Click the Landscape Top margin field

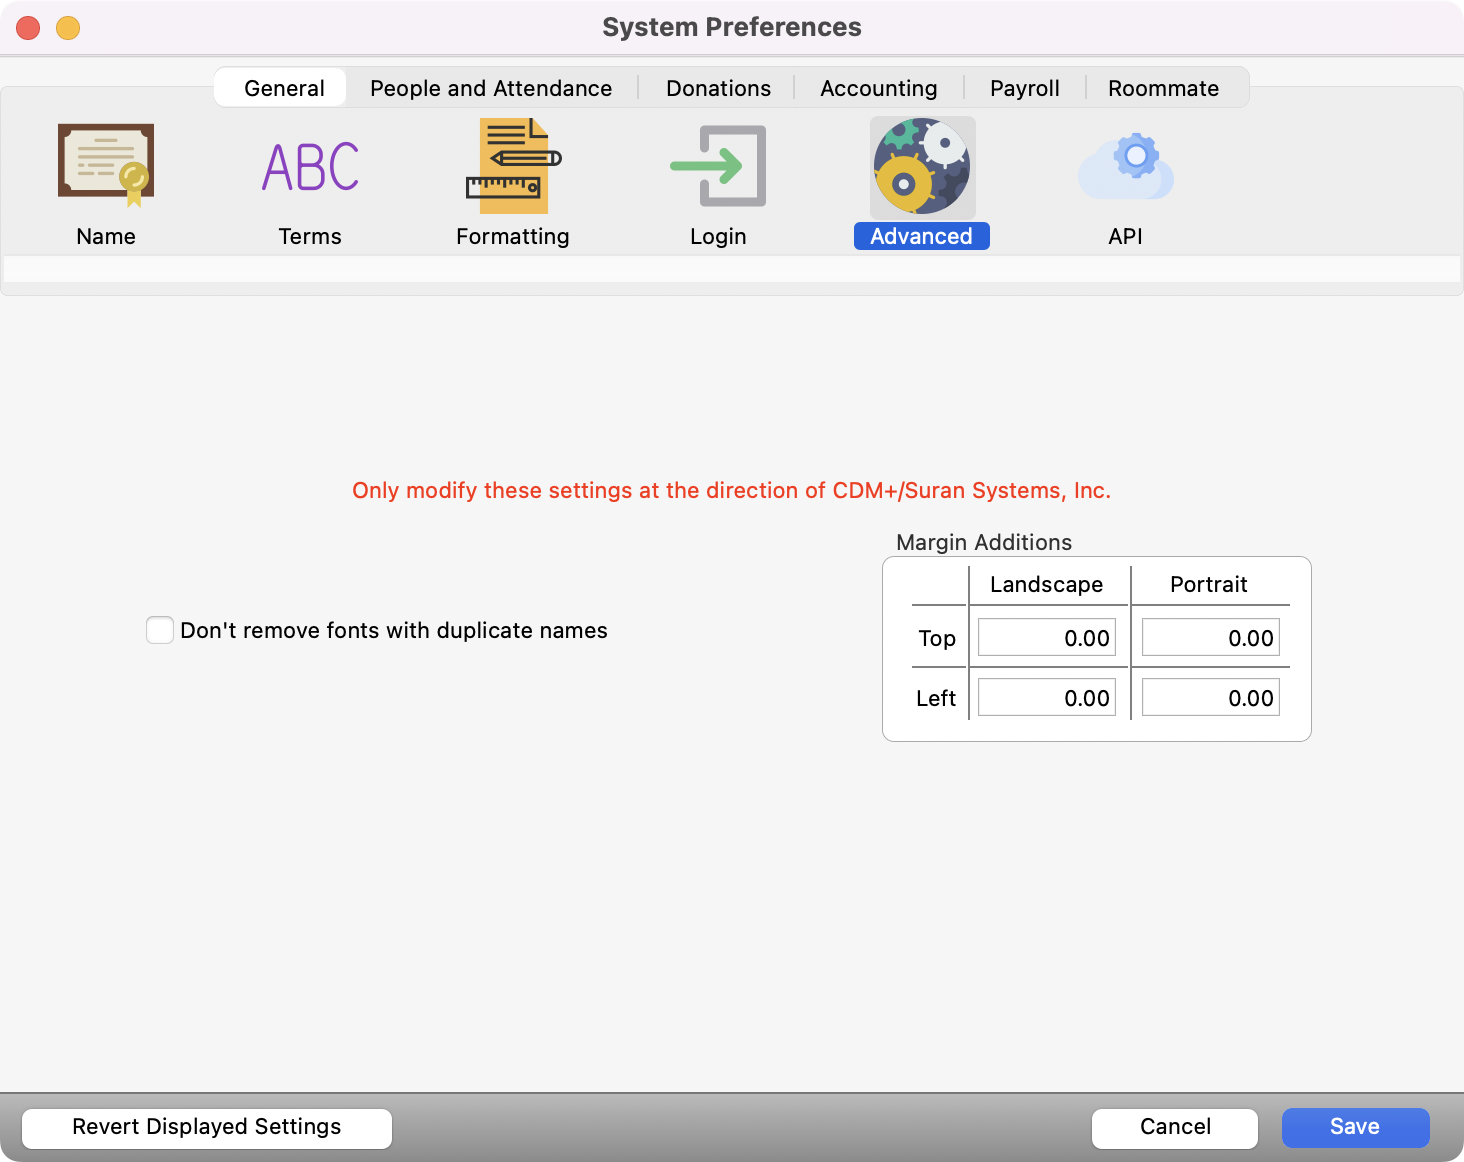[x=1046, y=638]
